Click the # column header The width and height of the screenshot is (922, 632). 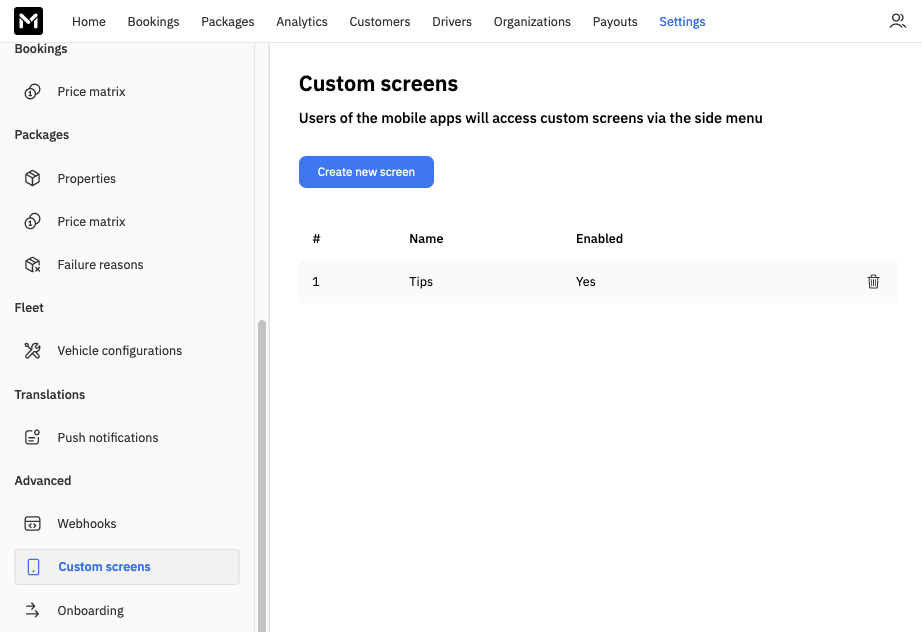tap(316, 239)
